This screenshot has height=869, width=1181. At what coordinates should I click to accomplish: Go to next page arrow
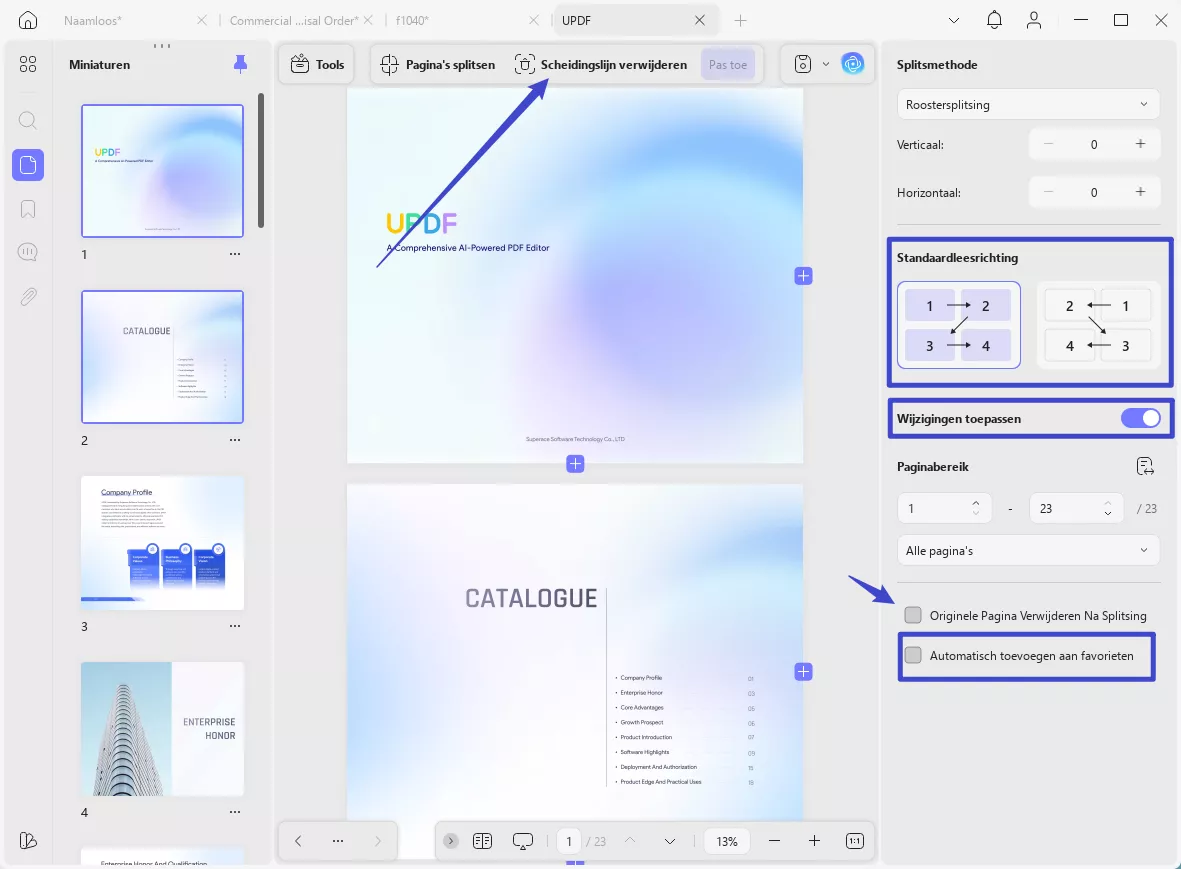[x=670, y=841]
